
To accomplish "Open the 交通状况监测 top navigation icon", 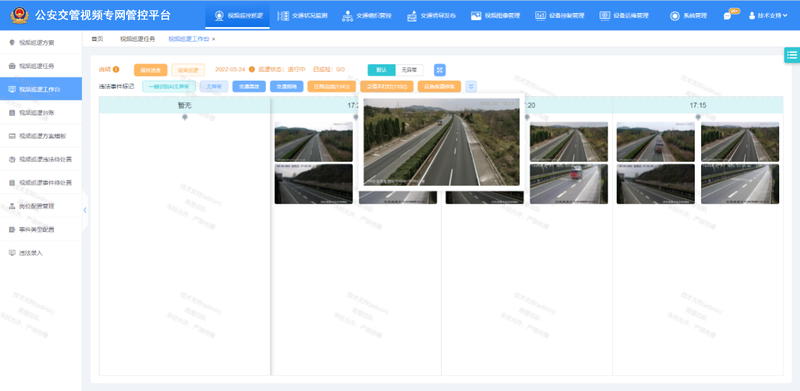I will (283, 15).
